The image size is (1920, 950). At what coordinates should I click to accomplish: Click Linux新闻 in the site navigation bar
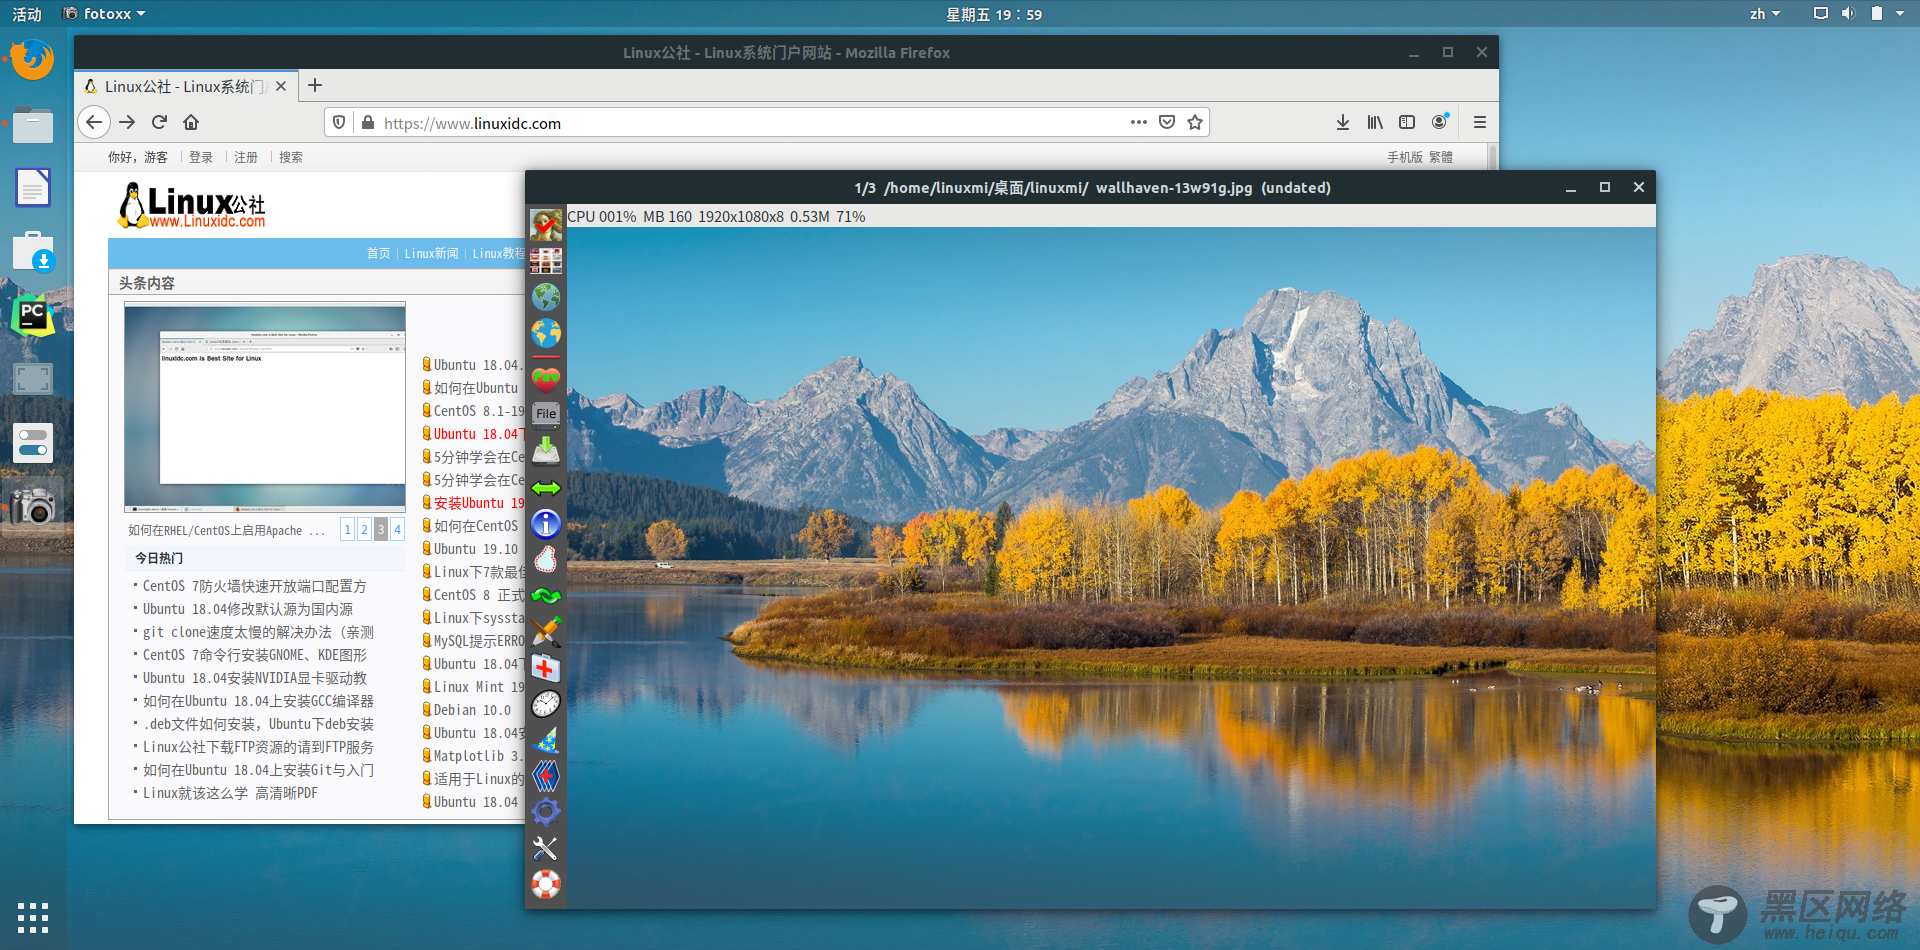pos(431,253)
